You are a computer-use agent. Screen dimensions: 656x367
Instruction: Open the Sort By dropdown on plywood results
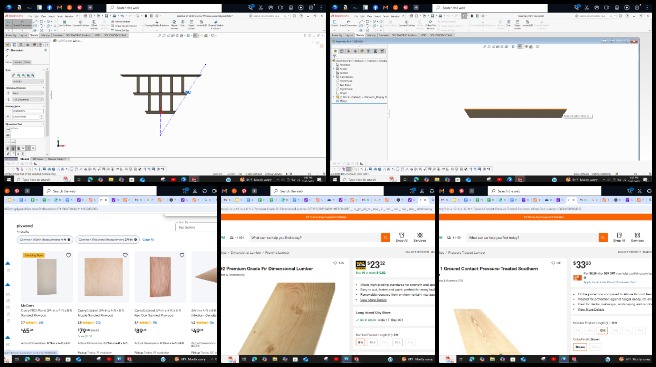click(196, 226)
